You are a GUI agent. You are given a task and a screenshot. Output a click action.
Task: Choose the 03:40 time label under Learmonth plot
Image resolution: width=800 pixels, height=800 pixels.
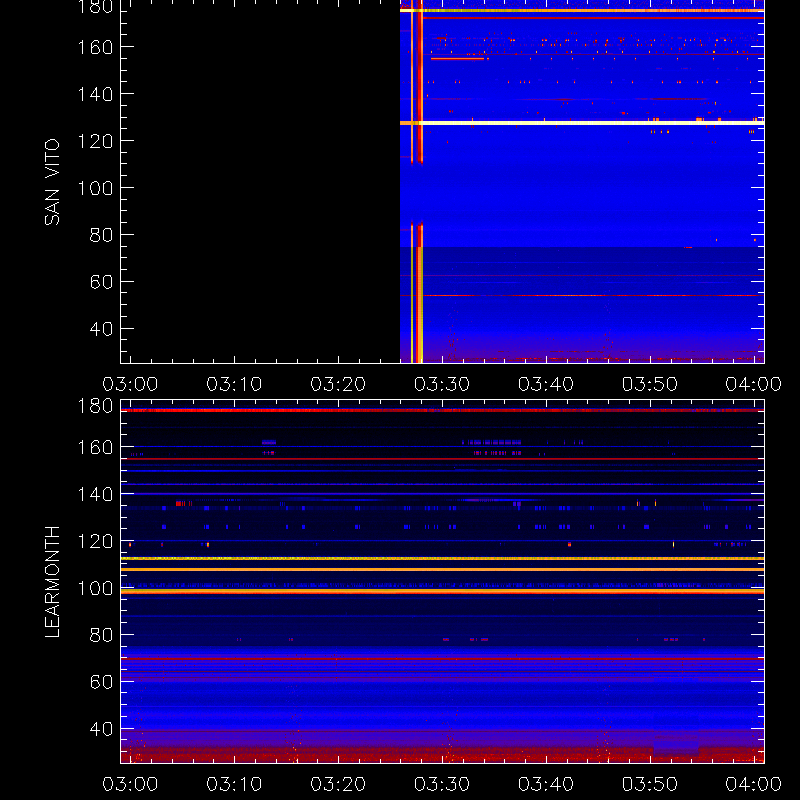(546, 784)
